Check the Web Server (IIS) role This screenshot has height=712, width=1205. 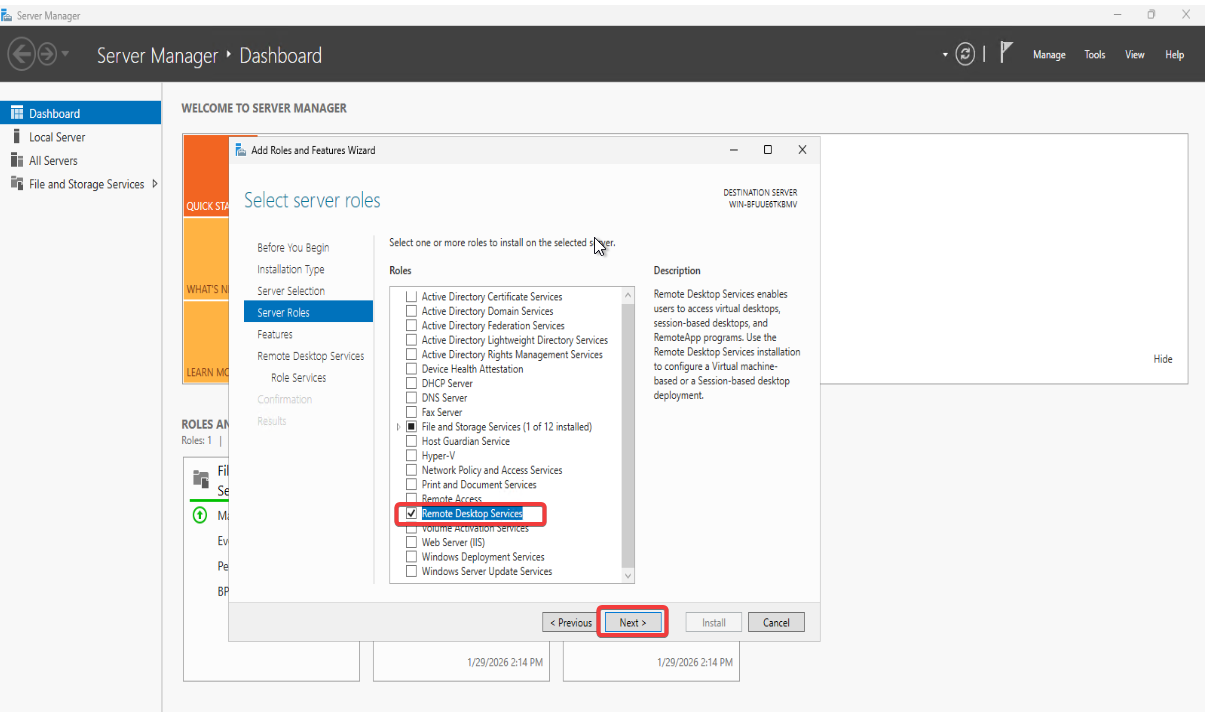coord(411,542)
